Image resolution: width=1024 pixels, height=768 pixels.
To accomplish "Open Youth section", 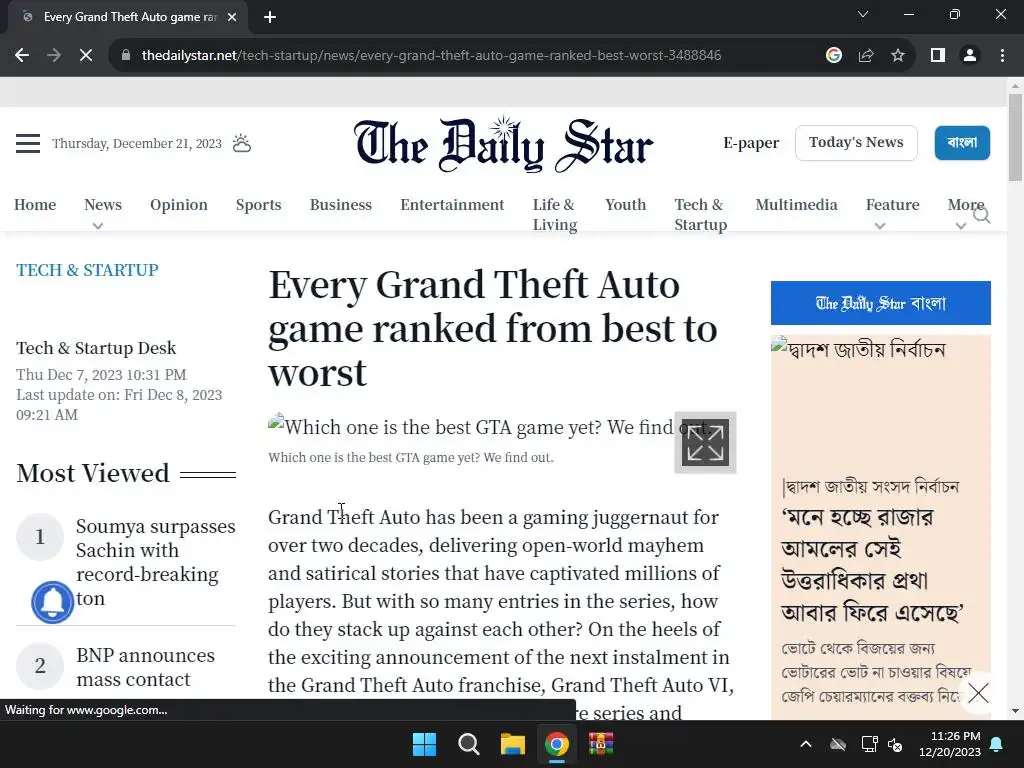I will [x=626, y=204].
